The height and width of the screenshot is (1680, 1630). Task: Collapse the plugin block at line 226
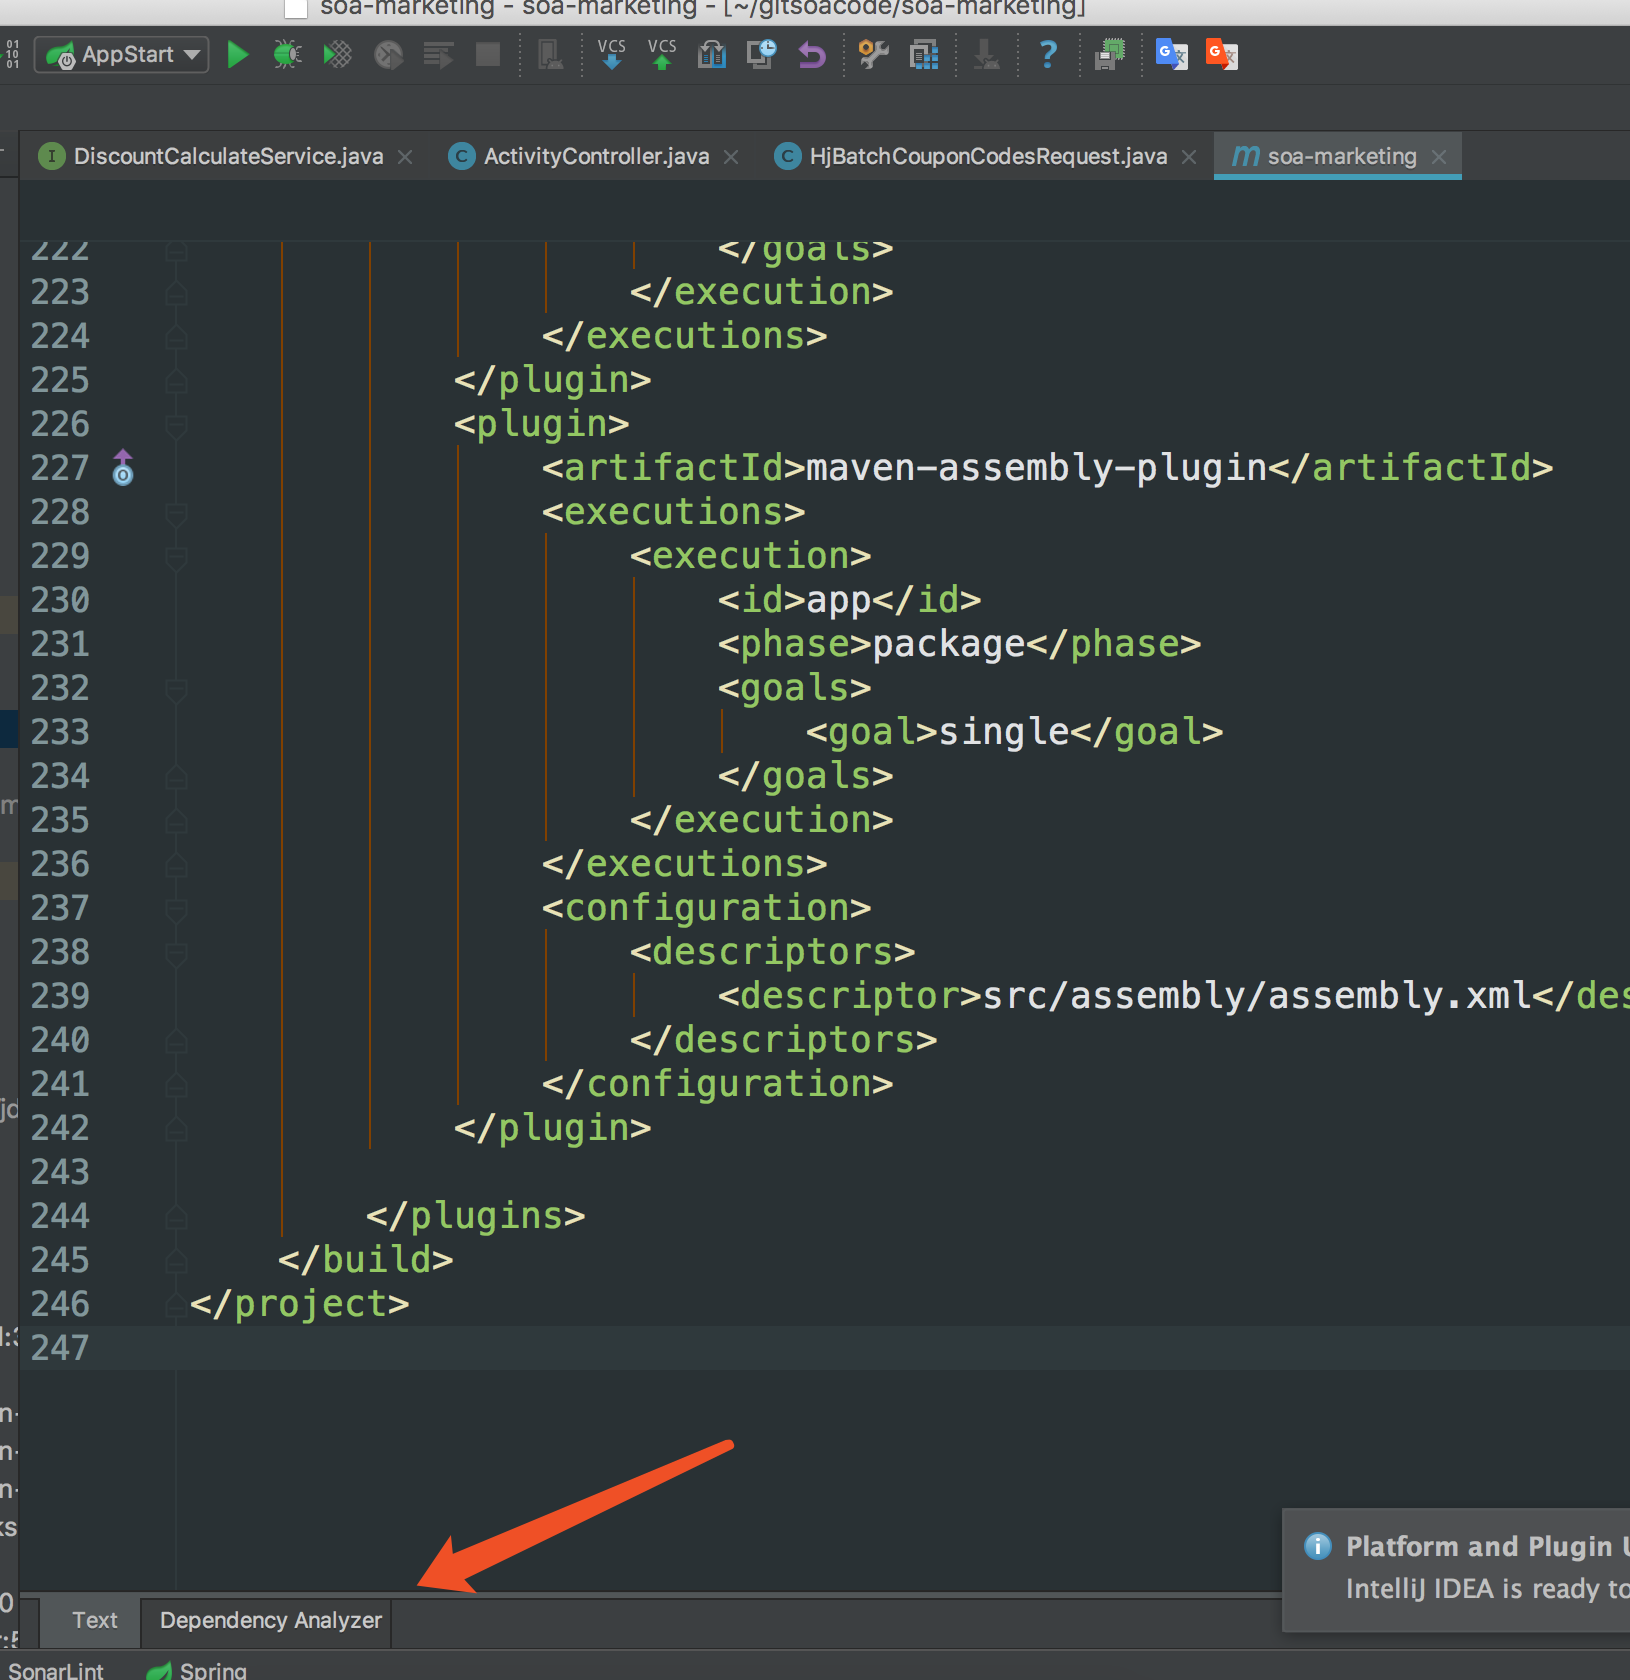pos(176,425)
